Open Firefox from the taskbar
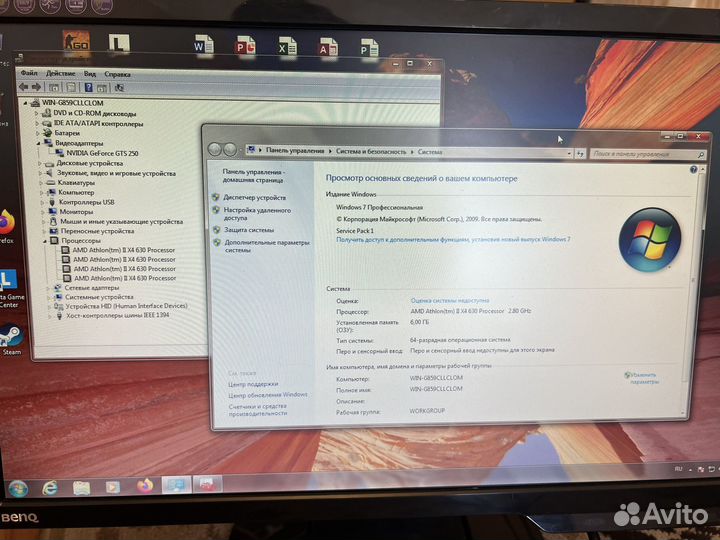The height and width of the screenshot is (540, 720). 145,485
